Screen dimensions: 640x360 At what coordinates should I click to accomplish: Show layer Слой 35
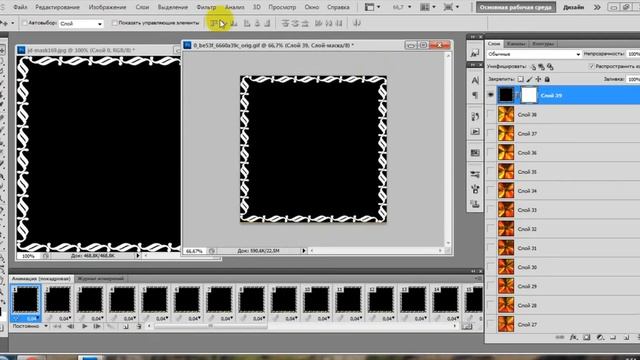click(491, 172)
